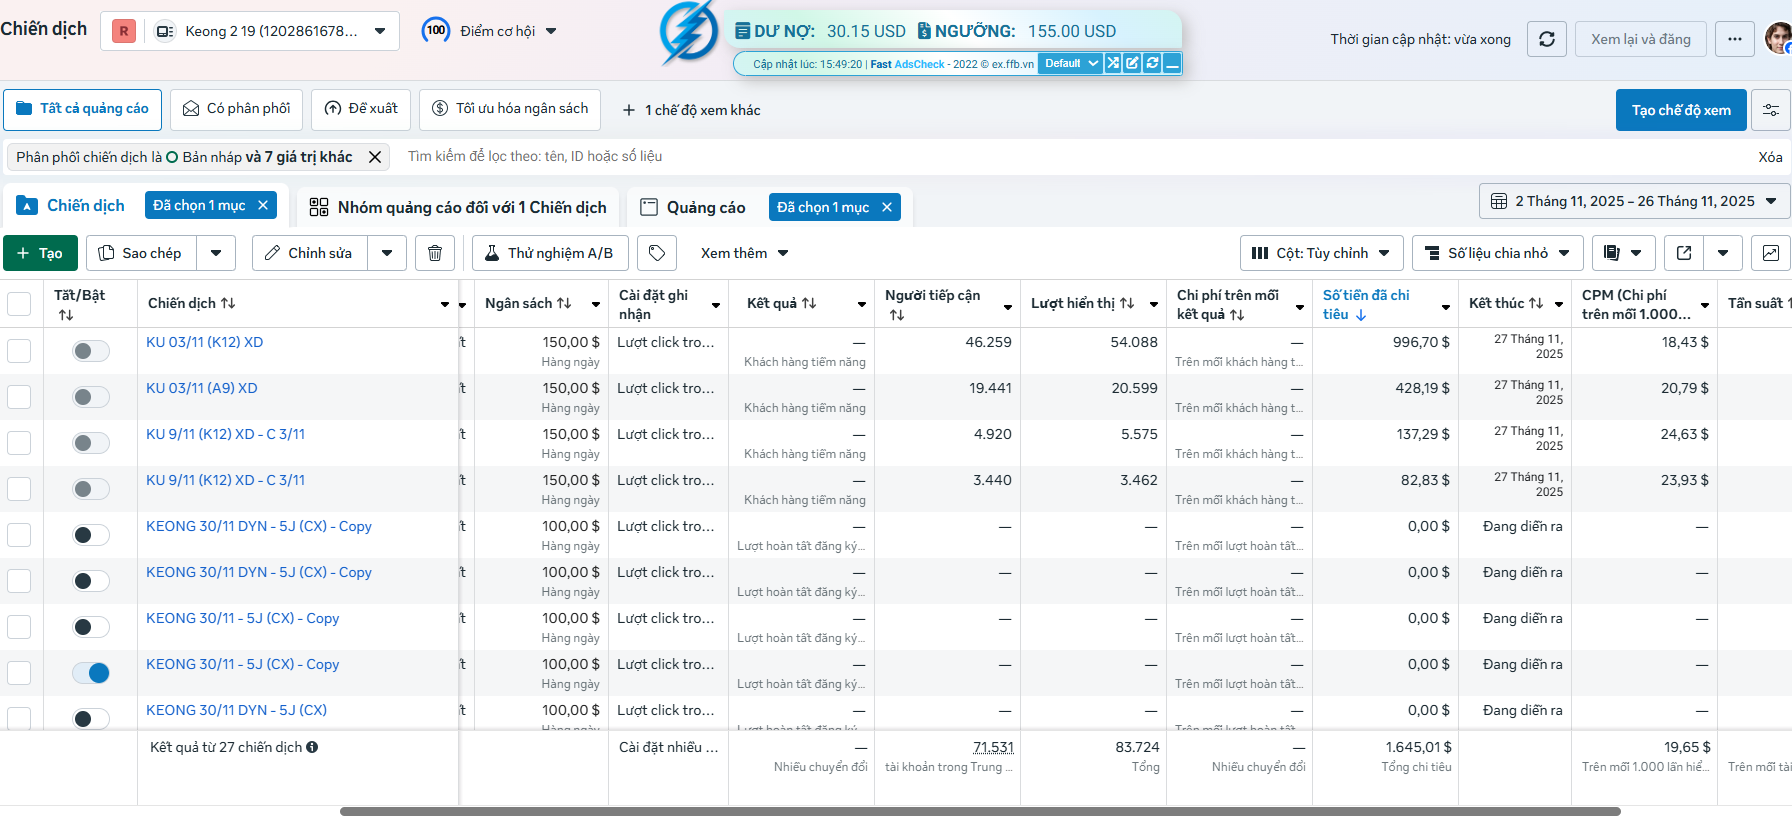Click the reach value 46.259

click(988, 342)
